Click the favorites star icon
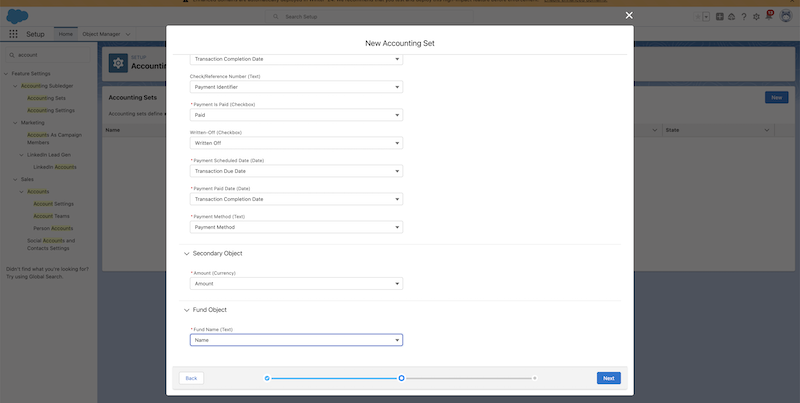Viewport: 800px width, 403px height. point(697,17)
